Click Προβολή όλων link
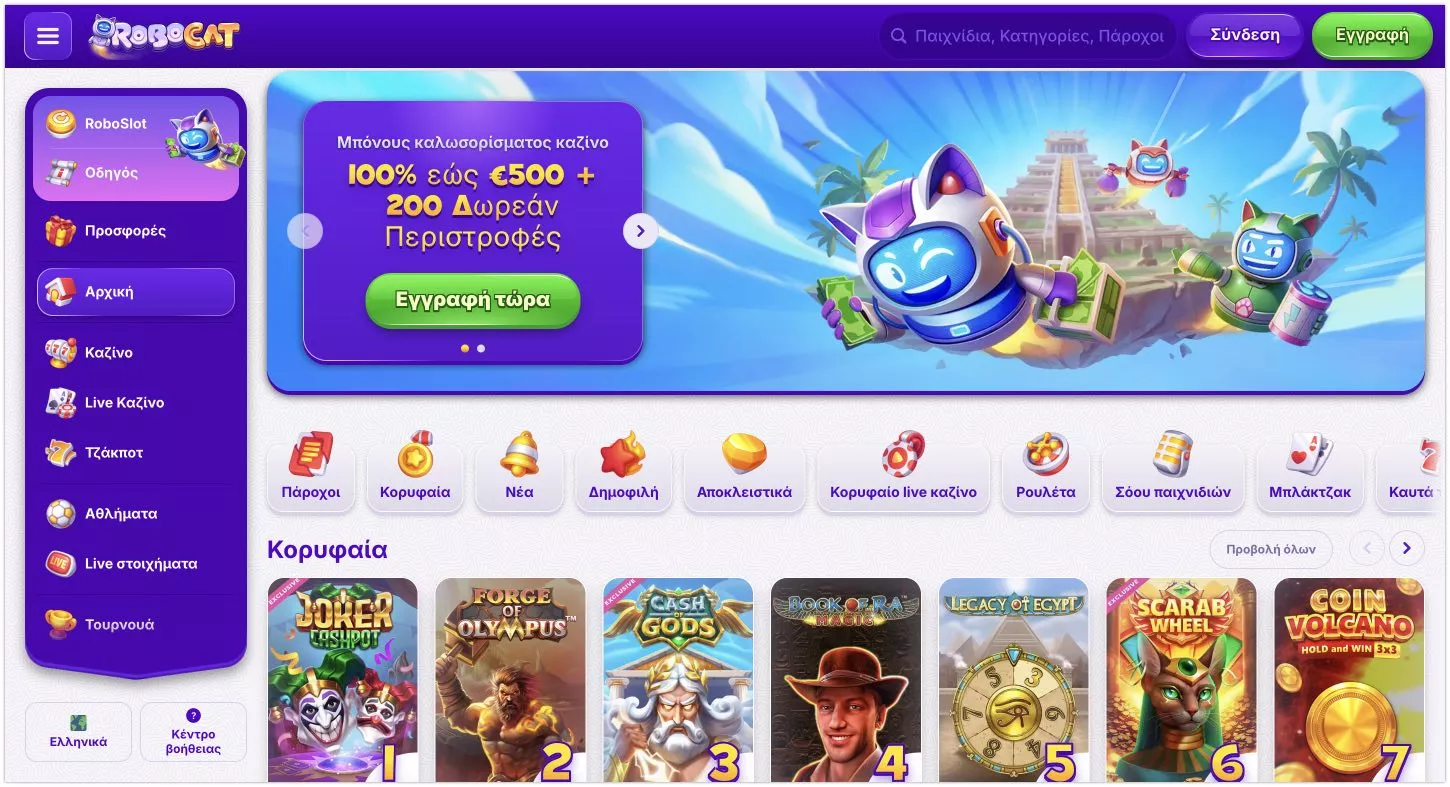1450x787 pixels. [x=1272, y=549]
